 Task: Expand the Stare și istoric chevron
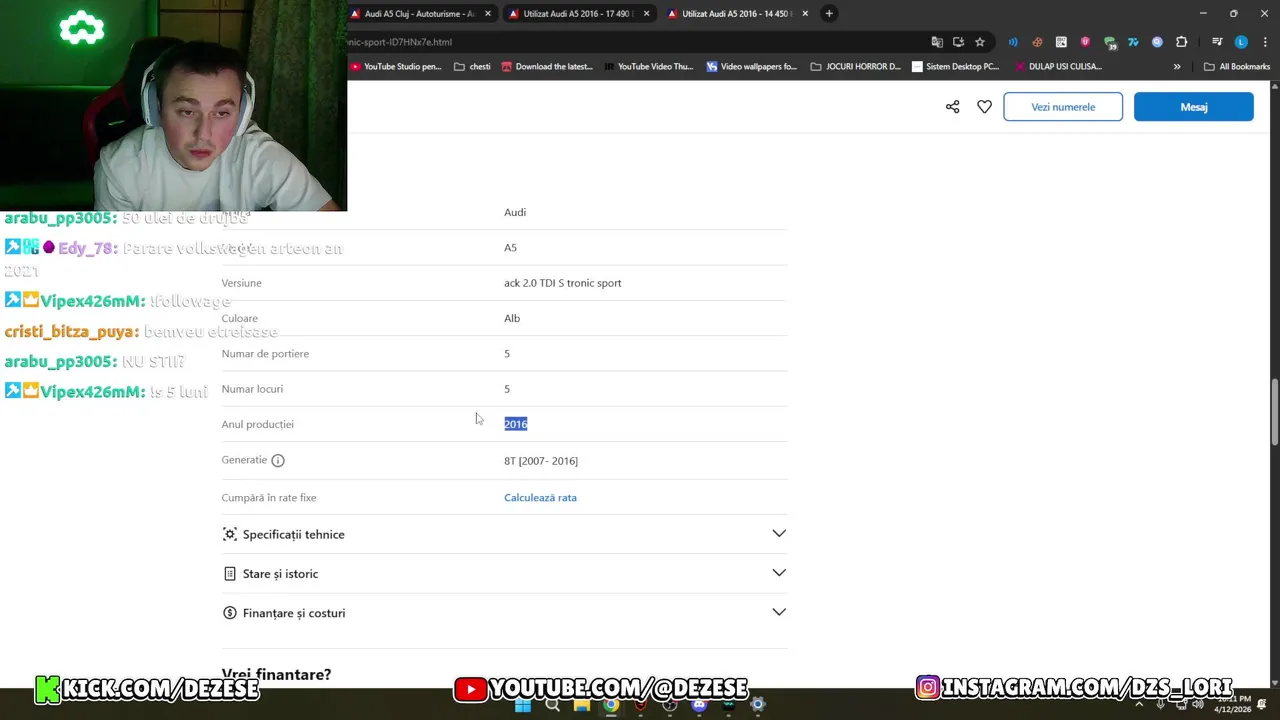(x=779, y=573)
